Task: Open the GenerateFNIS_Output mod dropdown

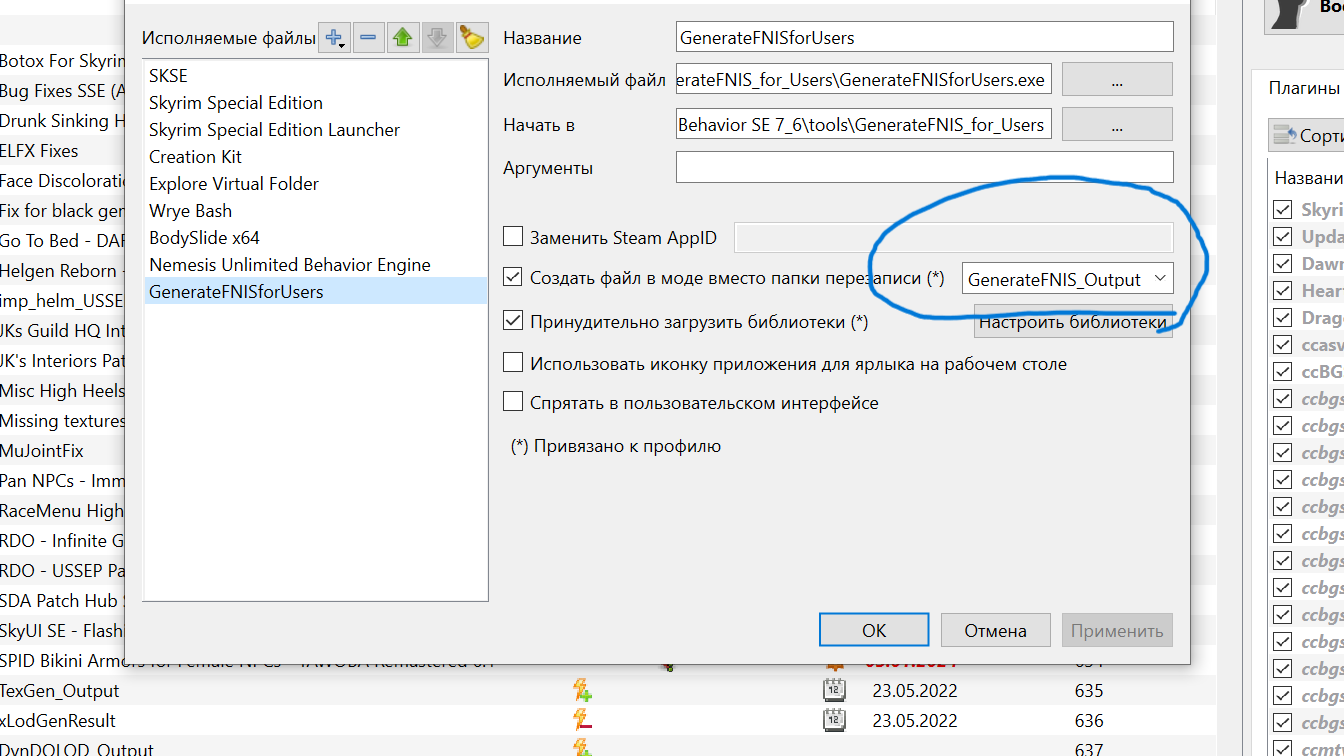Action: click(x=1066, y=279)
